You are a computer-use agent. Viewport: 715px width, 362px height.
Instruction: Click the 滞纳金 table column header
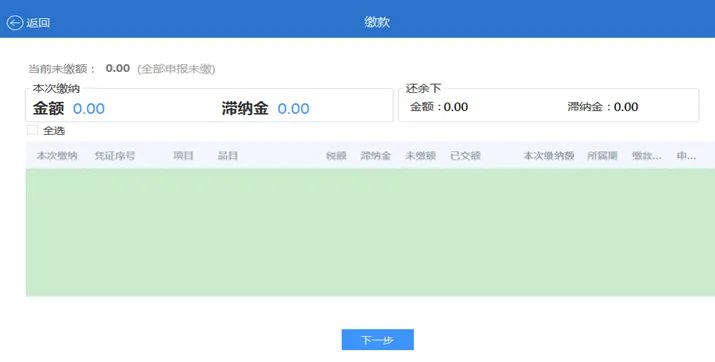[x=376, y=155]
